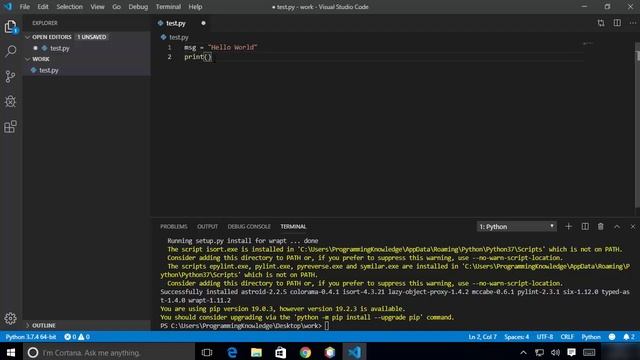Screen dimensions: 640x360
Task: Change encoding via UTF-8
Action: (x=544, y=337)
